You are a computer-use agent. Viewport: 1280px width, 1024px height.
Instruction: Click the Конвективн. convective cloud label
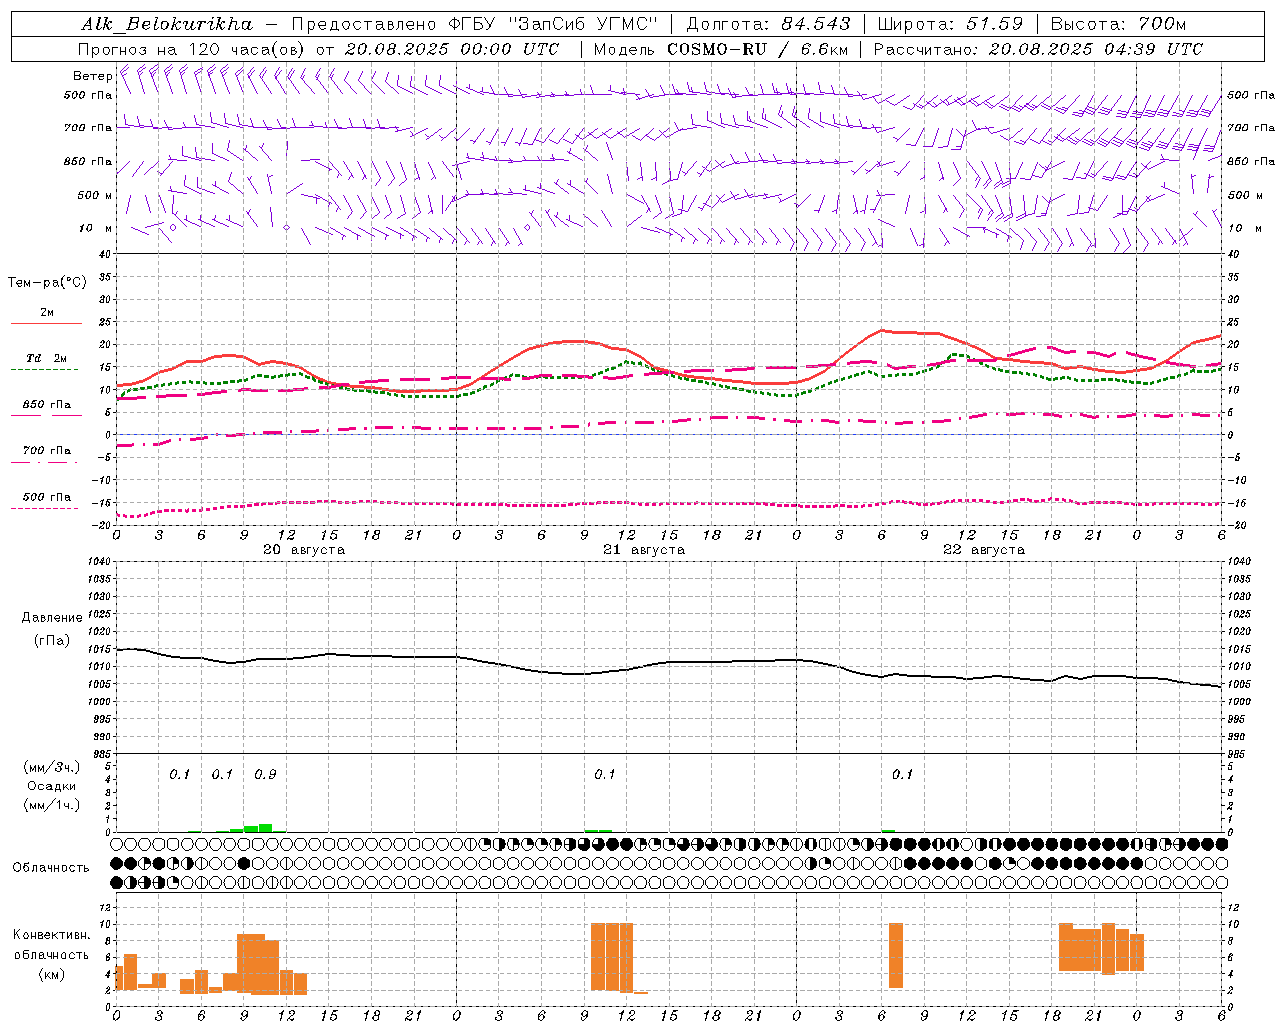point(52,935)
